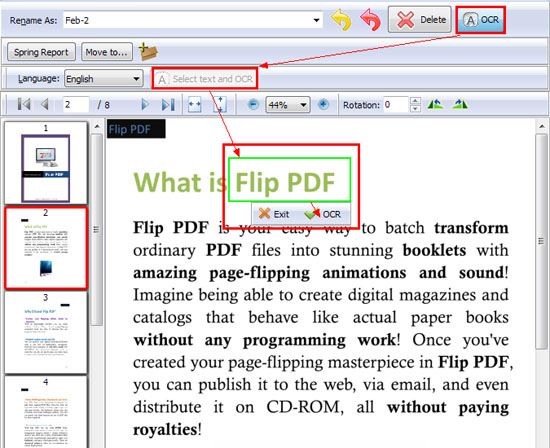Viewport: 550px width, 448px height.
Task: Click Select text and OCR button
Action: coord(205,79)
